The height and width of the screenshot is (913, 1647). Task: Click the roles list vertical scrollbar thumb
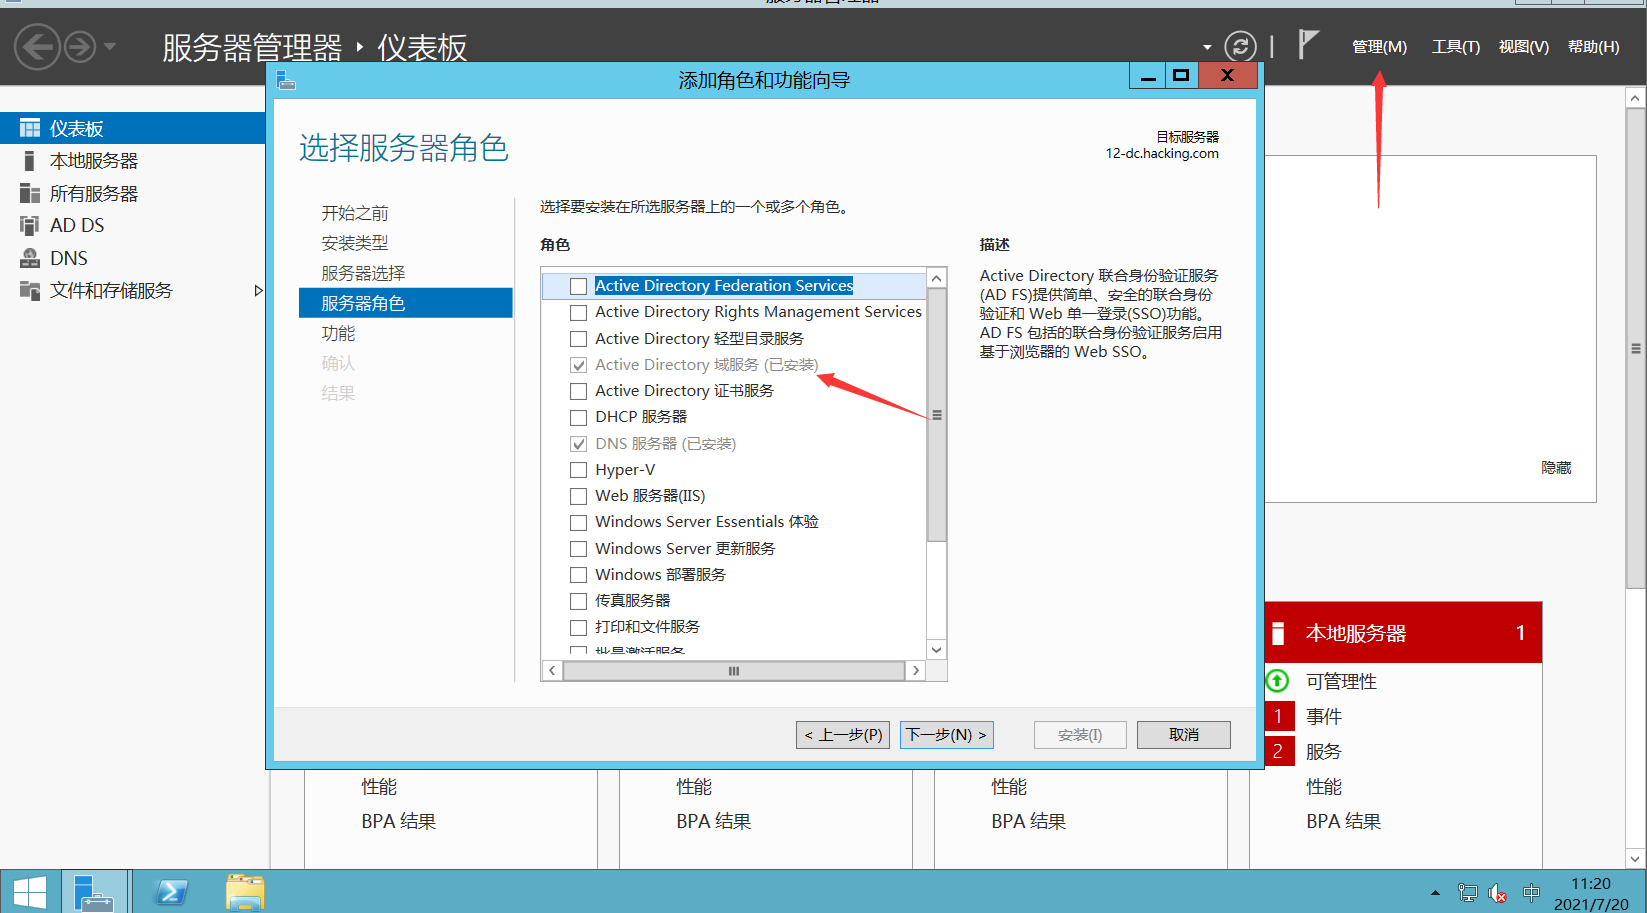pos(937,415)
